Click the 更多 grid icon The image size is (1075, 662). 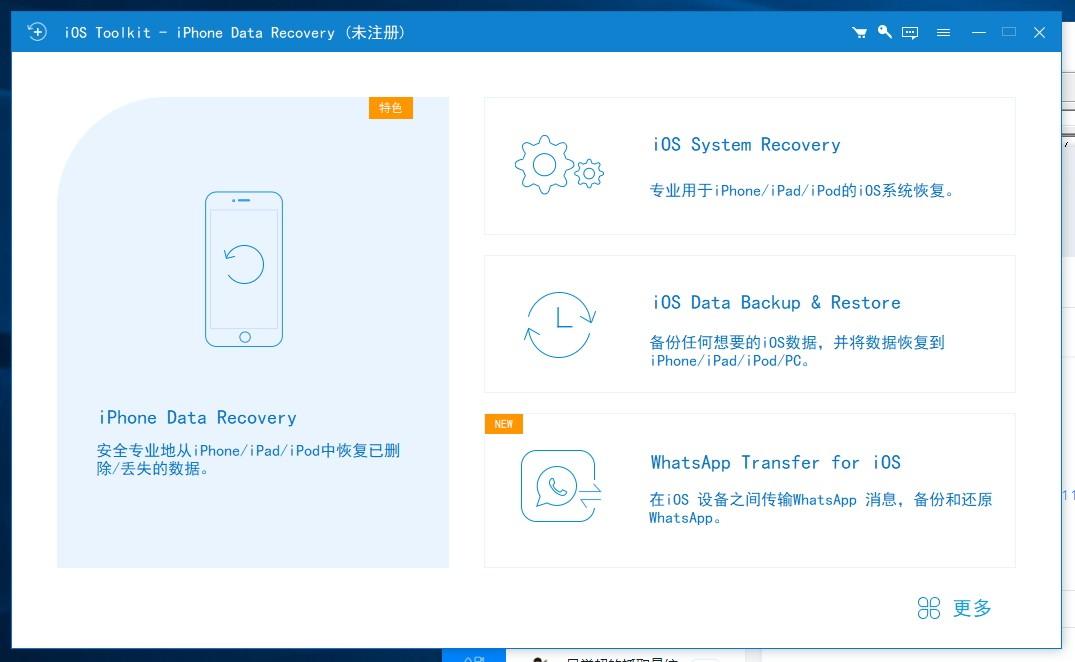click(x=929, y=608)
